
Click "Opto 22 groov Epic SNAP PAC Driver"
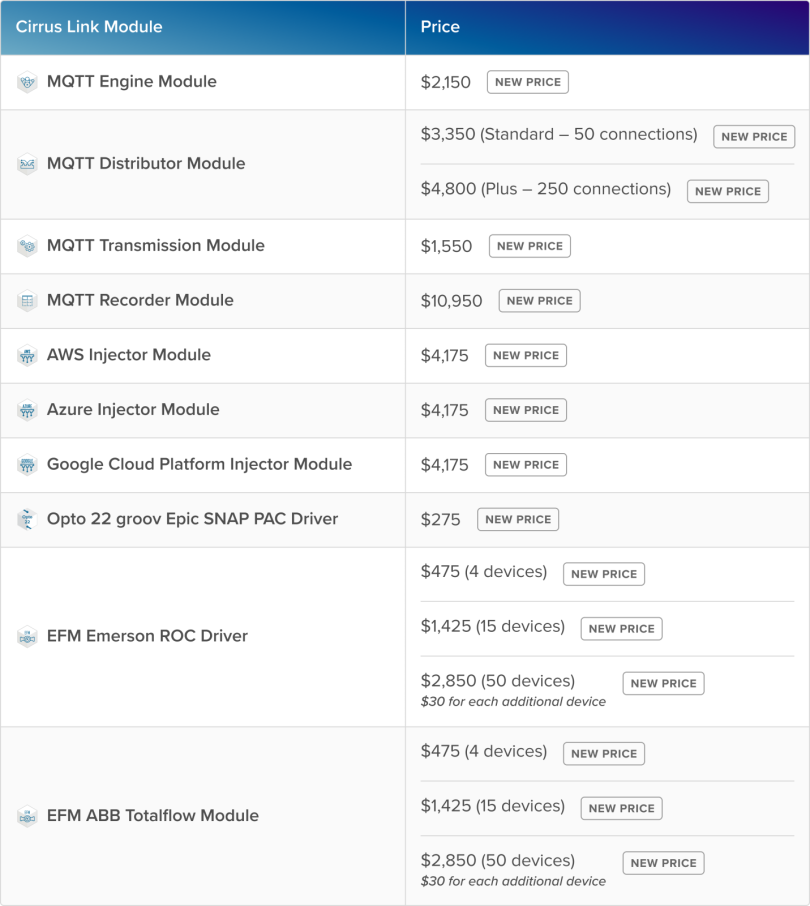point(192,519)
